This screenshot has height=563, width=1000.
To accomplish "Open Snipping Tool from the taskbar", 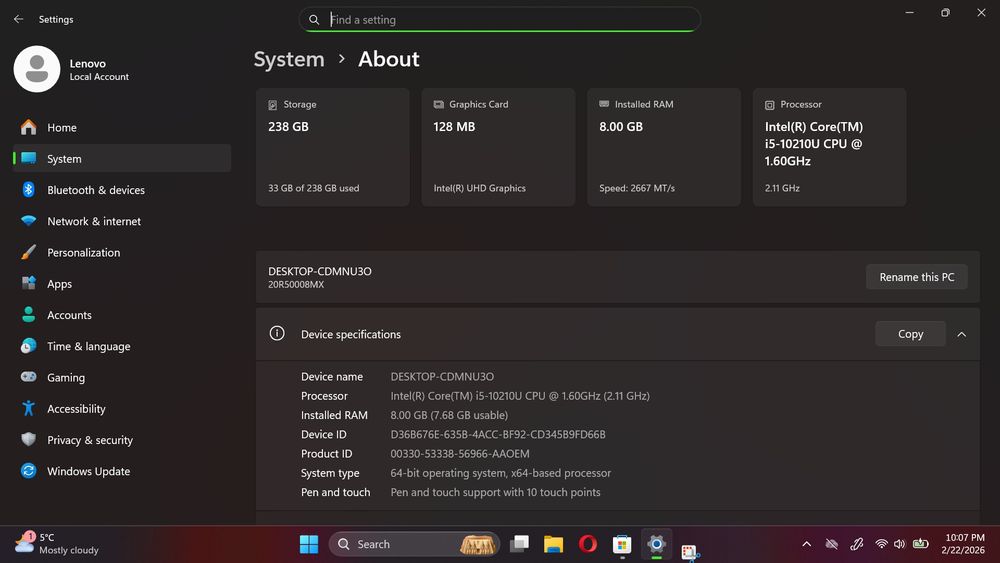I will click(689, 551).
